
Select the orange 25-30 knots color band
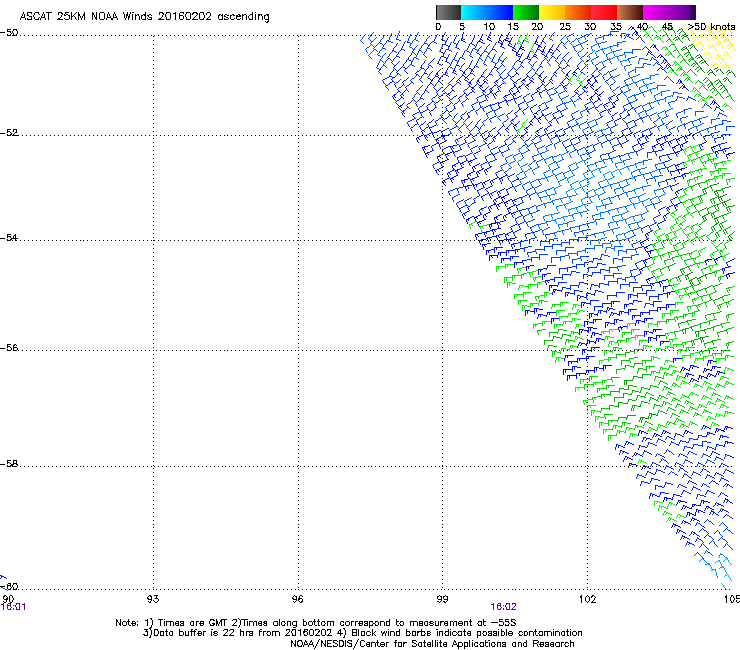578,12
